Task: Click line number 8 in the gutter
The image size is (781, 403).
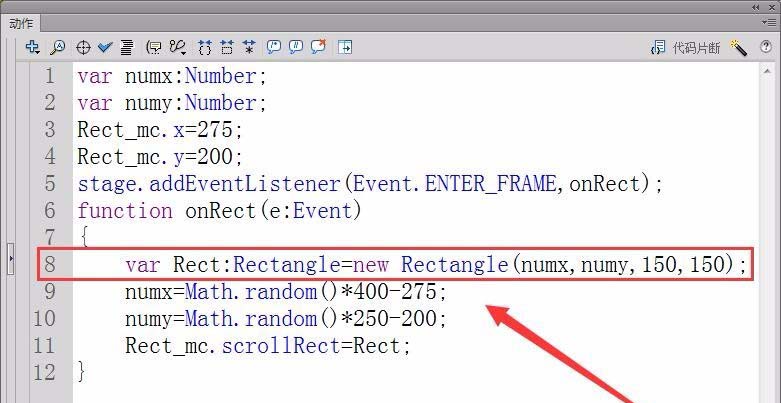Action: coord(50,265)
